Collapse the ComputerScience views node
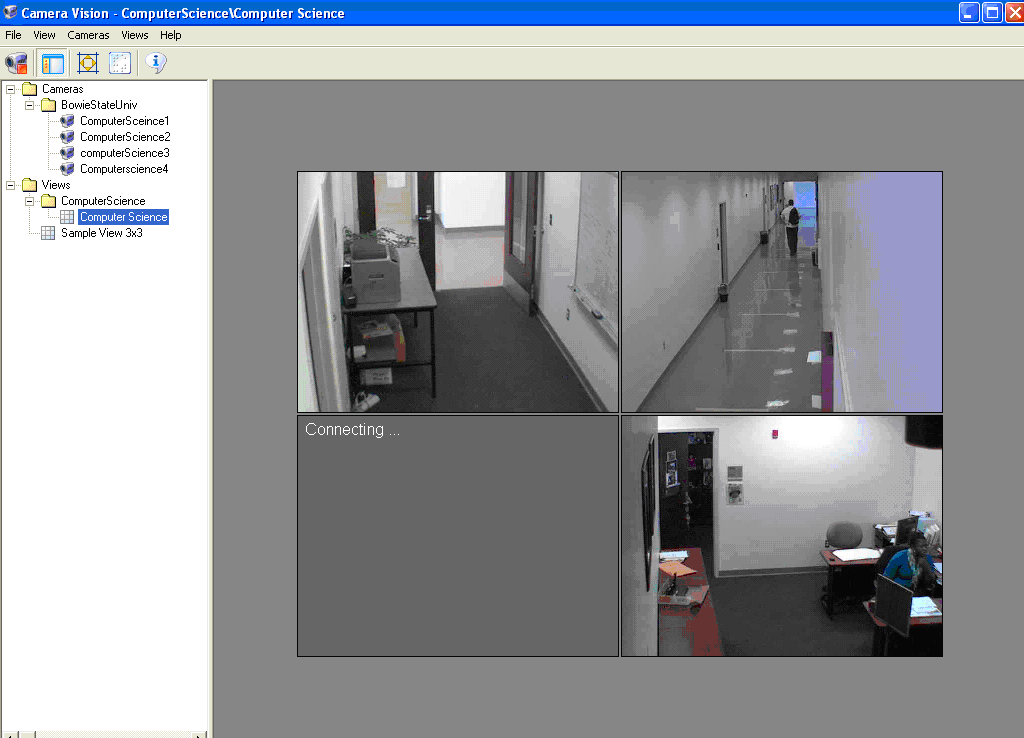Screen dimensions: 1024x738 point(29,201)
